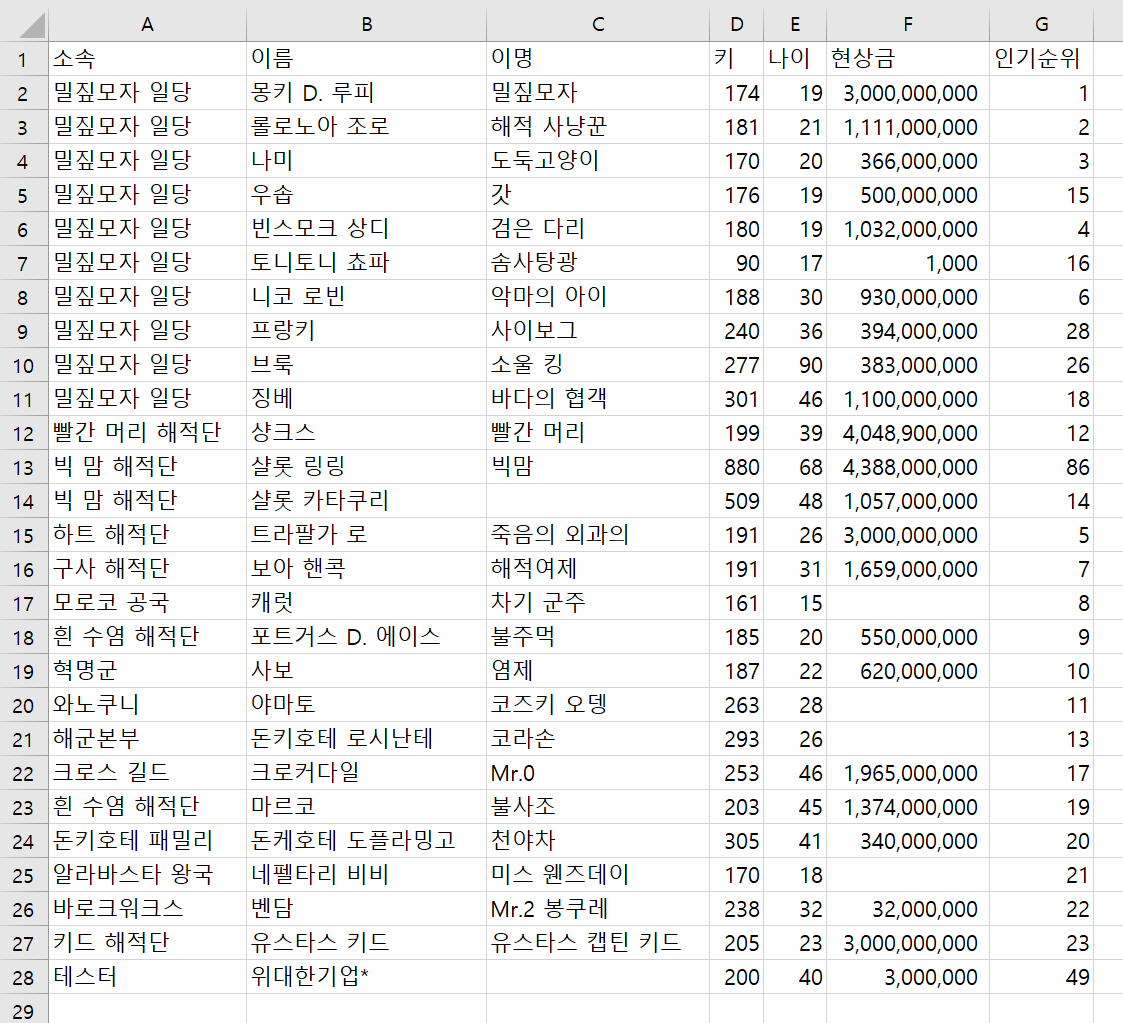Viewport: 1123px width, 1023px height.
Task: Select row 1 header
Action: click(24, 59)
